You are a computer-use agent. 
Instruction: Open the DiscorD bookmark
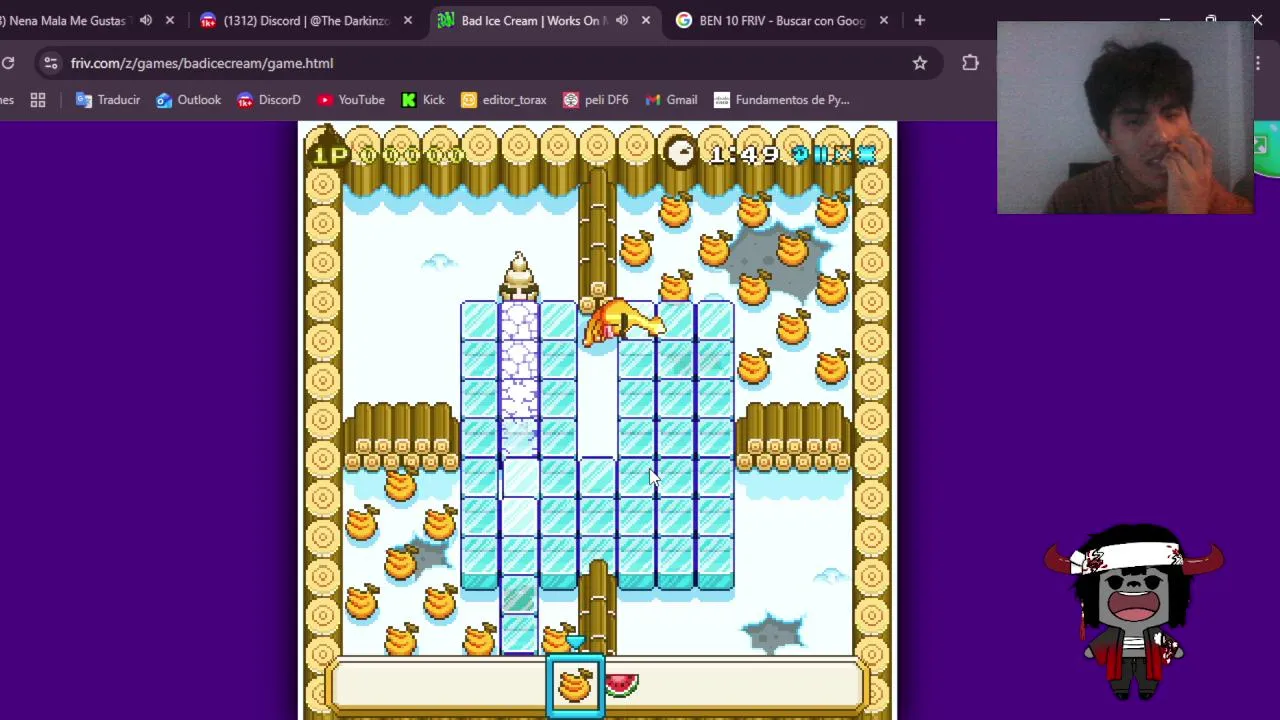[269, 100]
